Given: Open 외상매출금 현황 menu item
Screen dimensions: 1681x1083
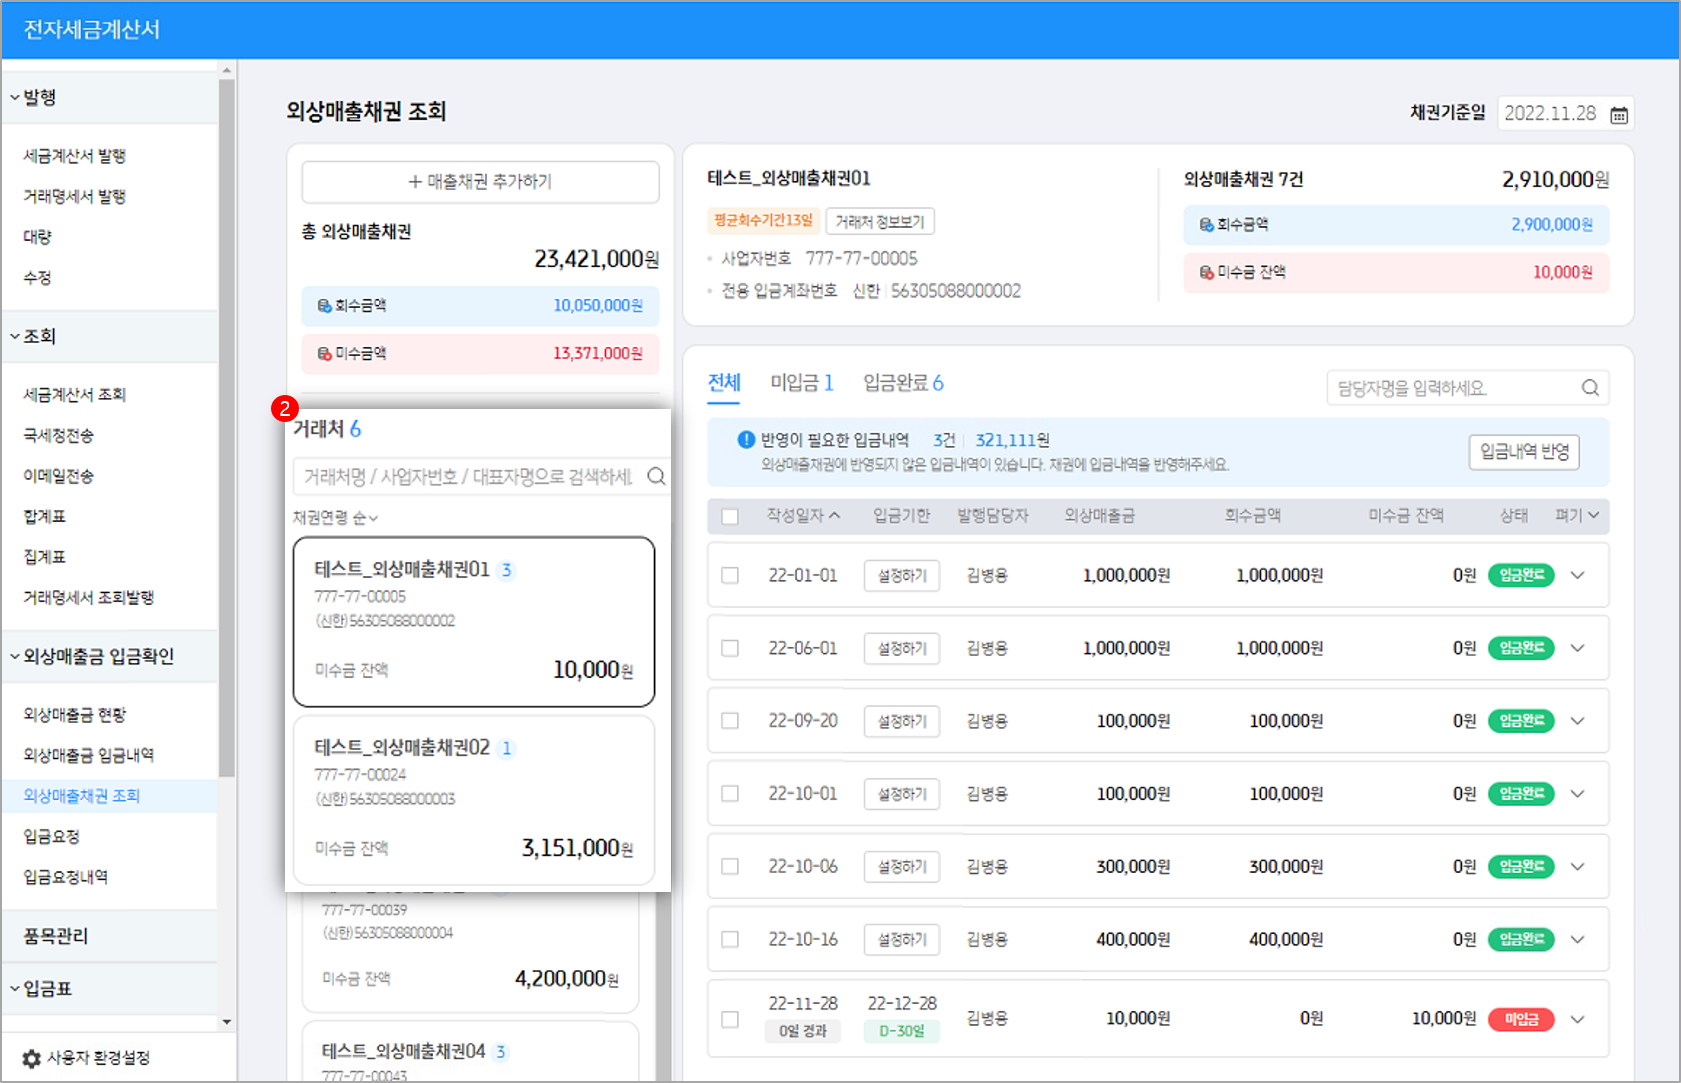Looking at the screenshot, I should (75, 715).
